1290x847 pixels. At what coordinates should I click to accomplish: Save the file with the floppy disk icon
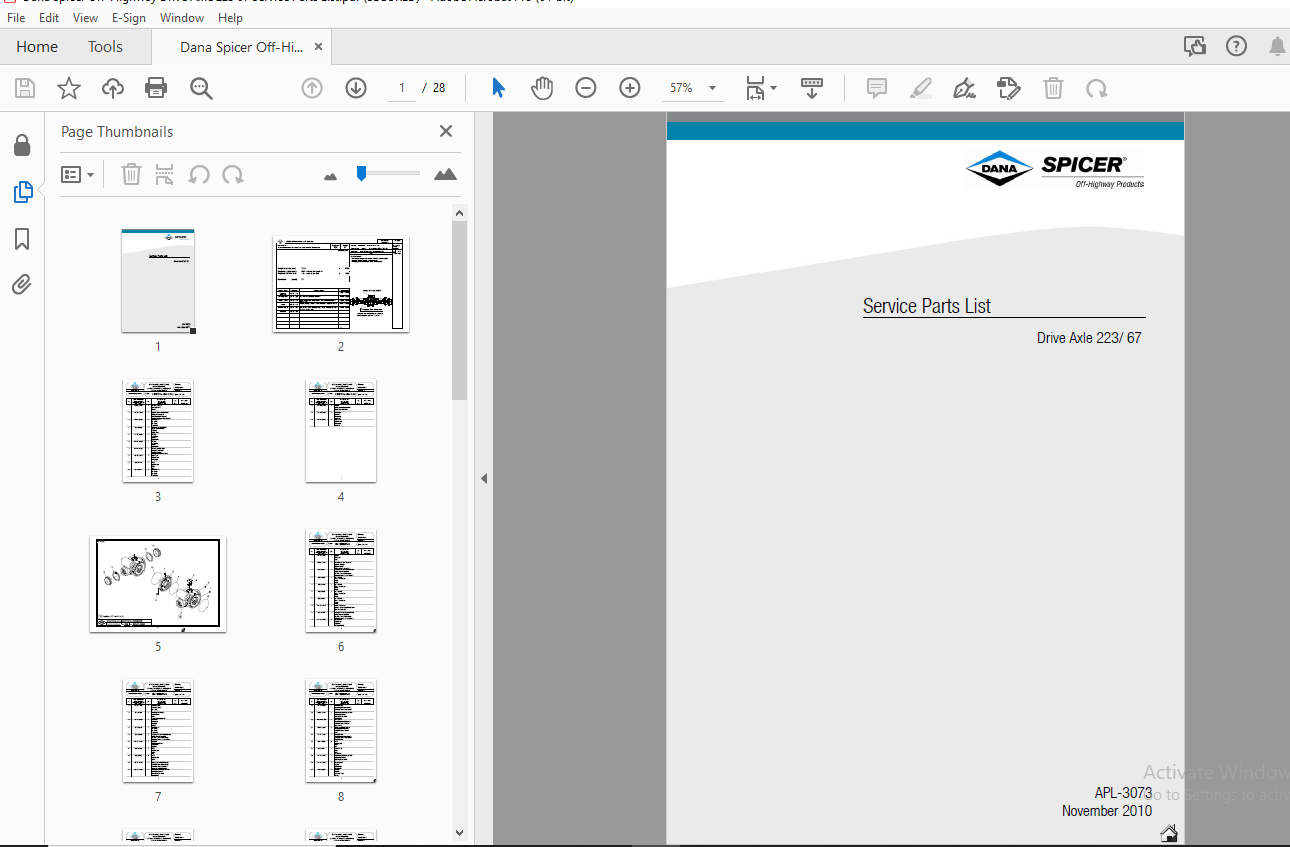click(x=25, y=88)
